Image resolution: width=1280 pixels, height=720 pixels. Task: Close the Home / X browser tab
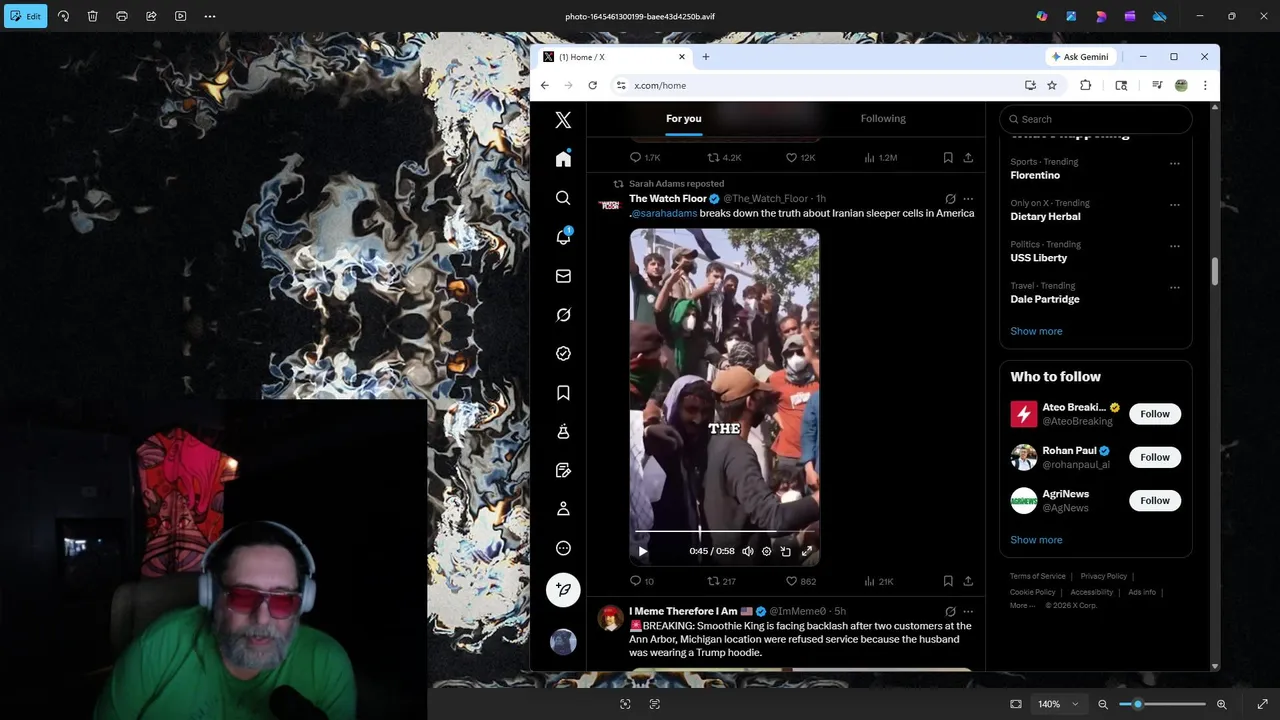click(682, 57)
